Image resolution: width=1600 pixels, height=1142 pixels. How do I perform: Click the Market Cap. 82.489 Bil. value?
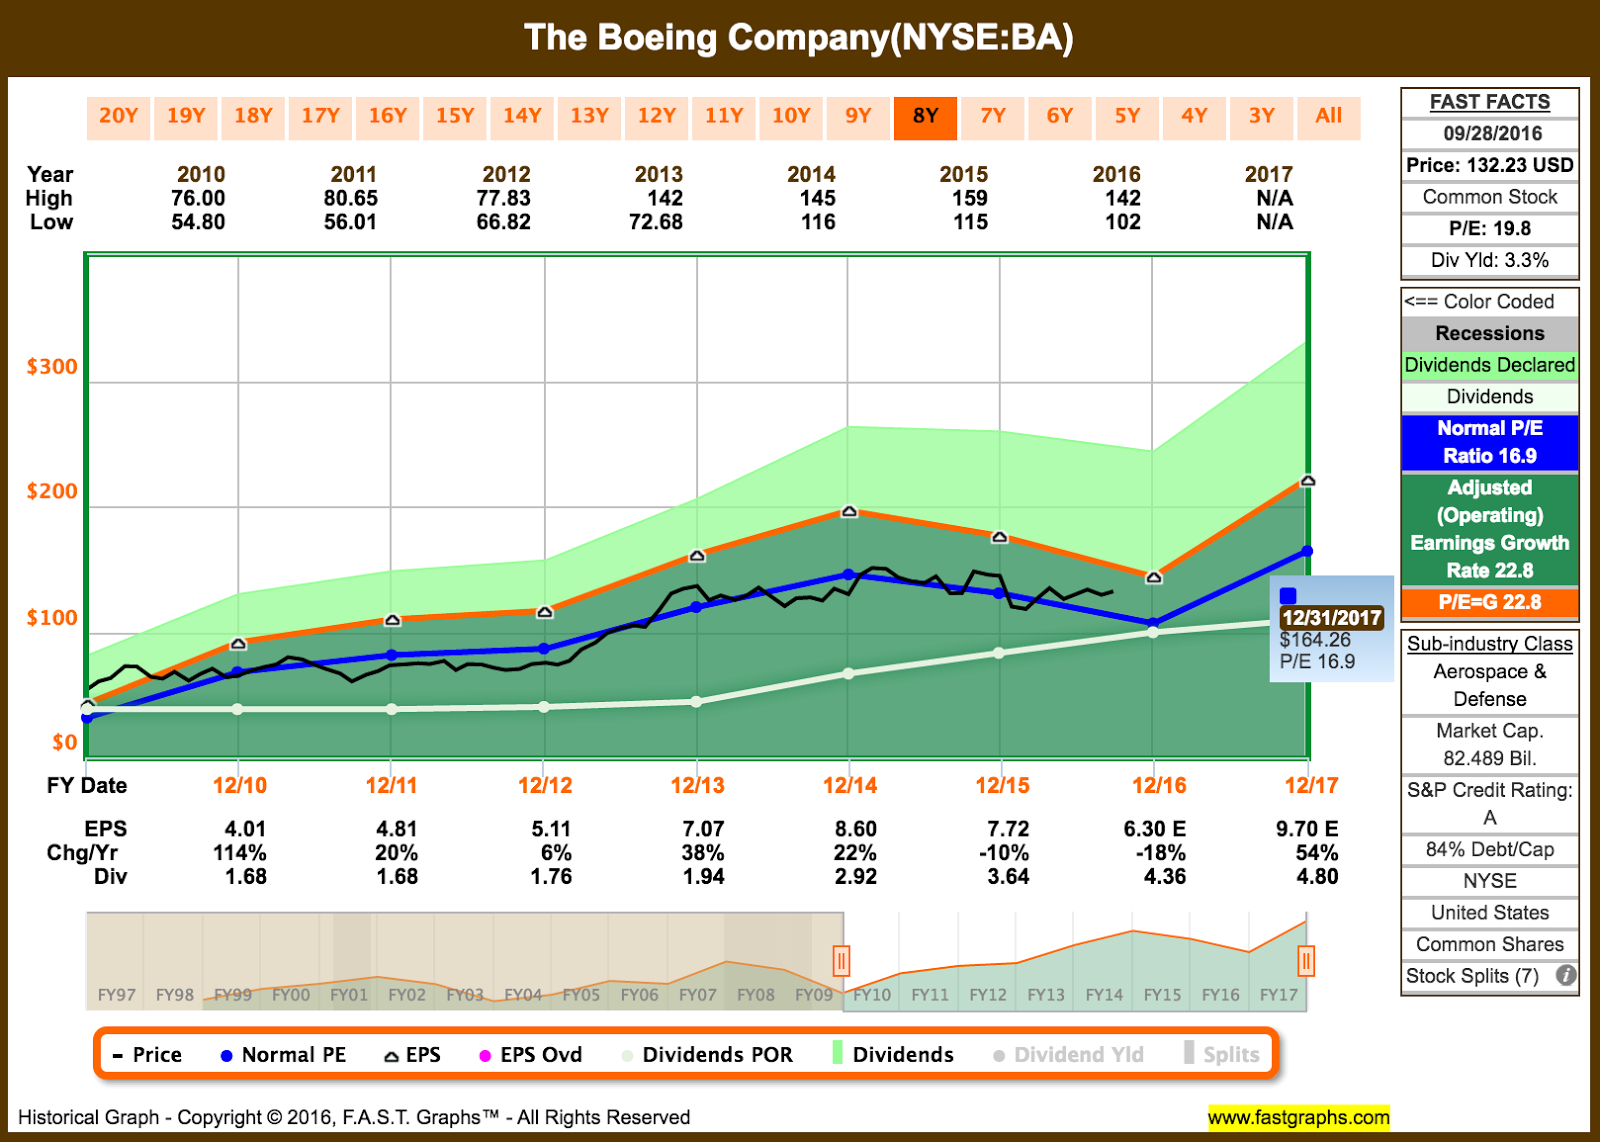click(1490, 745)
